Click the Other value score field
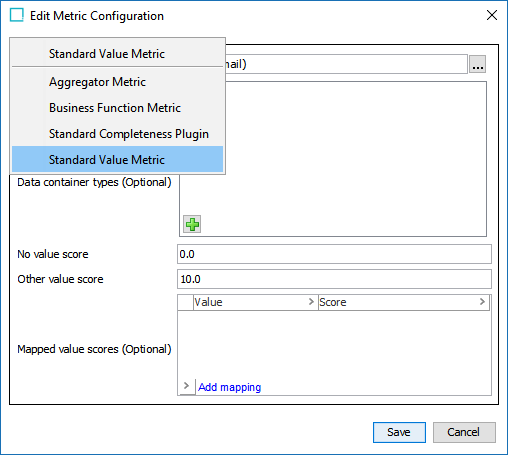Screen dimensions: 508x455 pyautogui.click(x=334, y=279)
